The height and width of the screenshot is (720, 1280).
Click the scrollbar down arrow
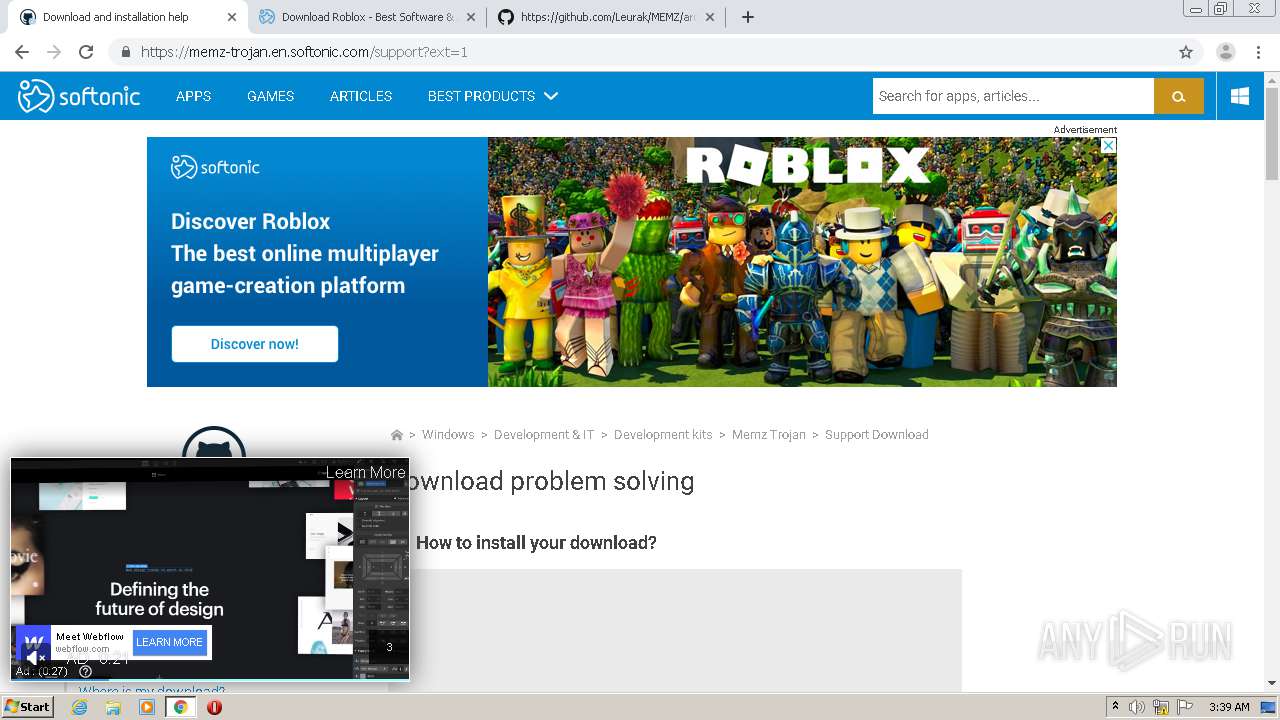(x=1272, y=683)
